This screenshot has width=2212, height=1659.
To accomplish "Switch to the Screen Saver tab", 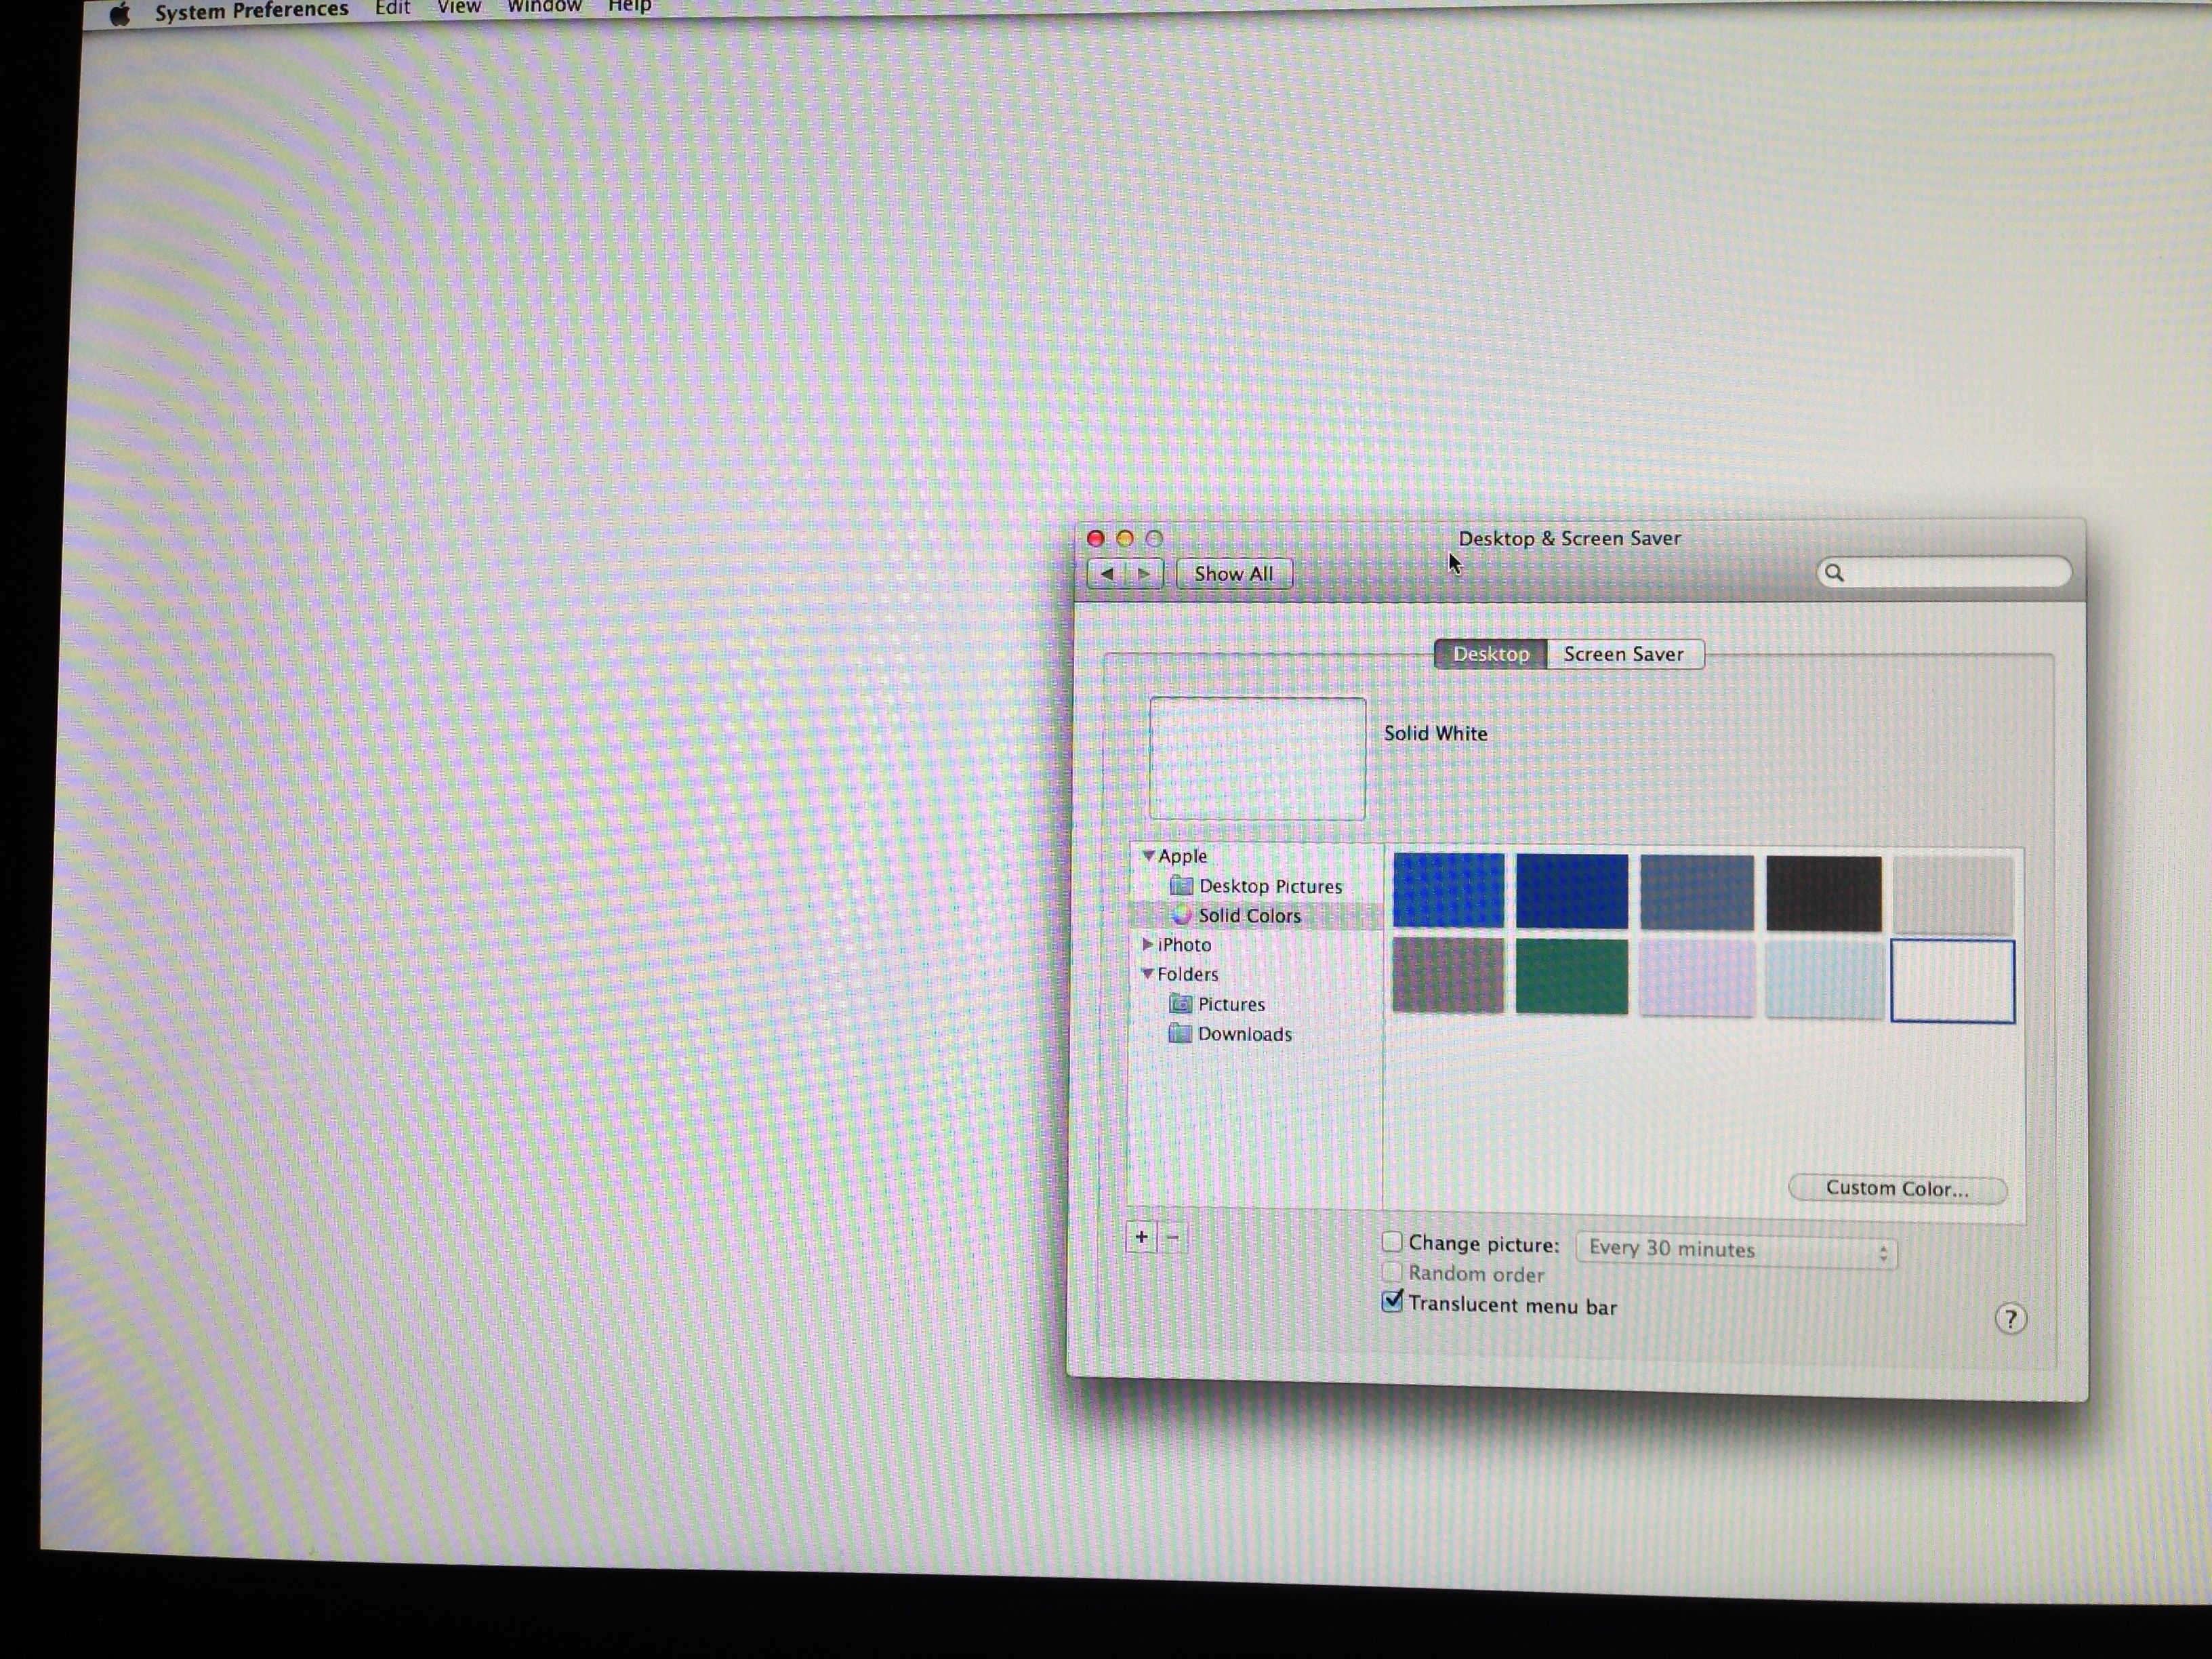I will [1623, 654].
